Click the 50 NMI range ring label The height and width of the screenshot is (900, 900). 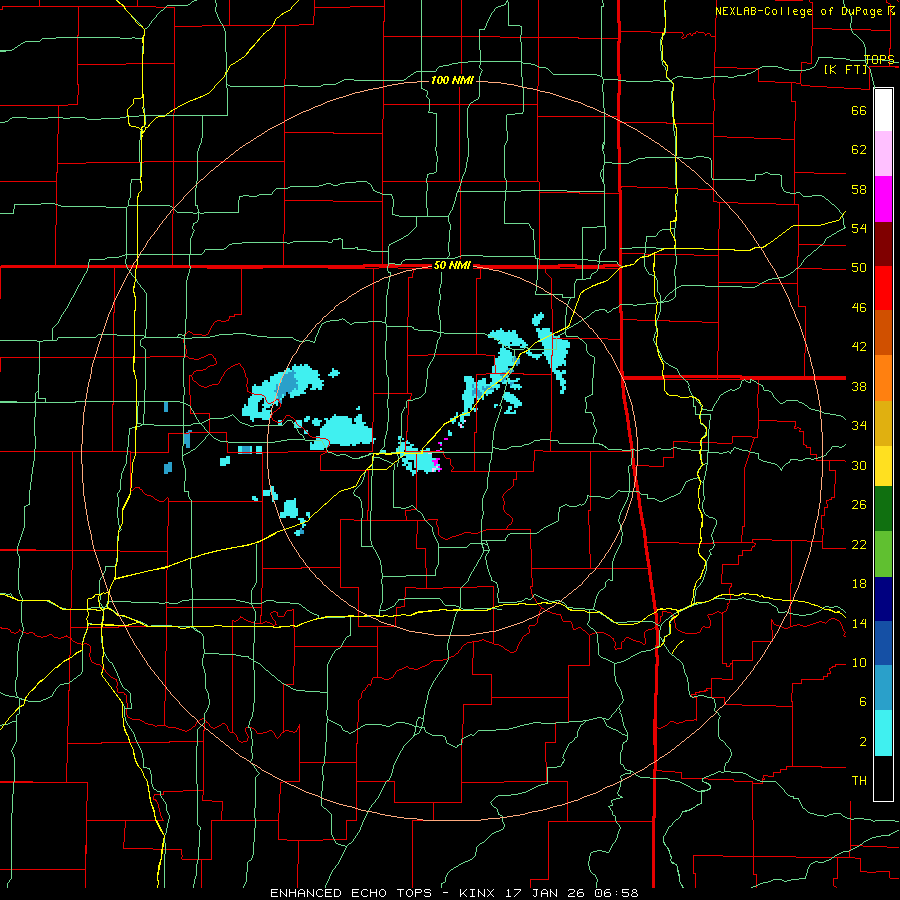[x=452, y=265]
